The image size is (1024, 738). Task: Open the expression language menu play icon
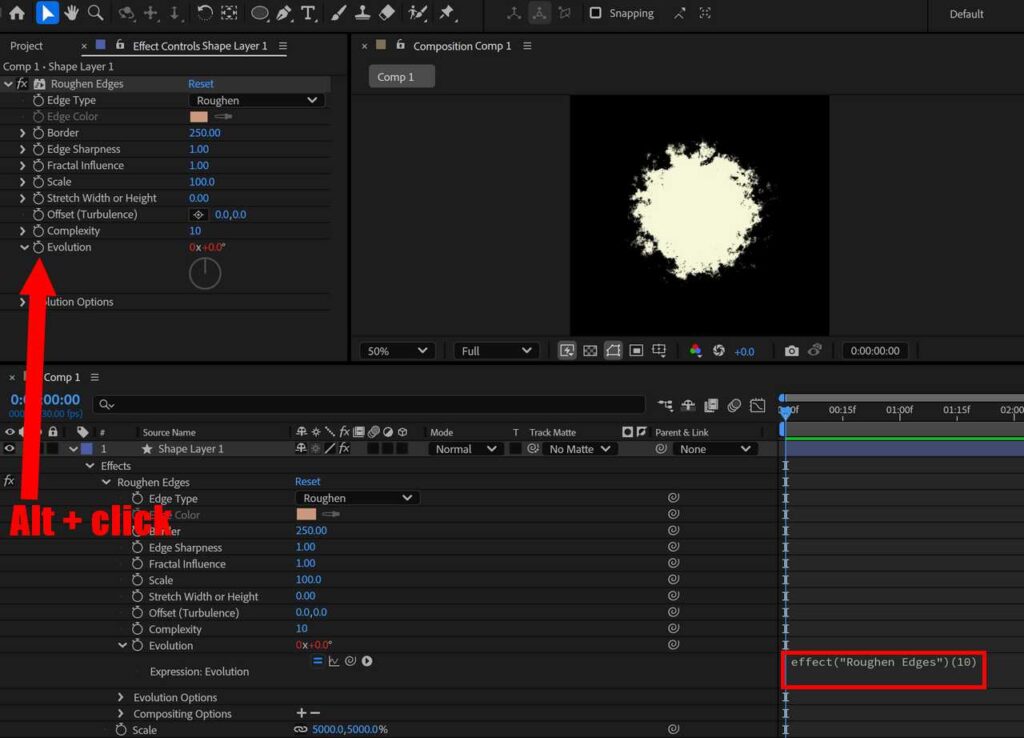click(x=367, y=661)
